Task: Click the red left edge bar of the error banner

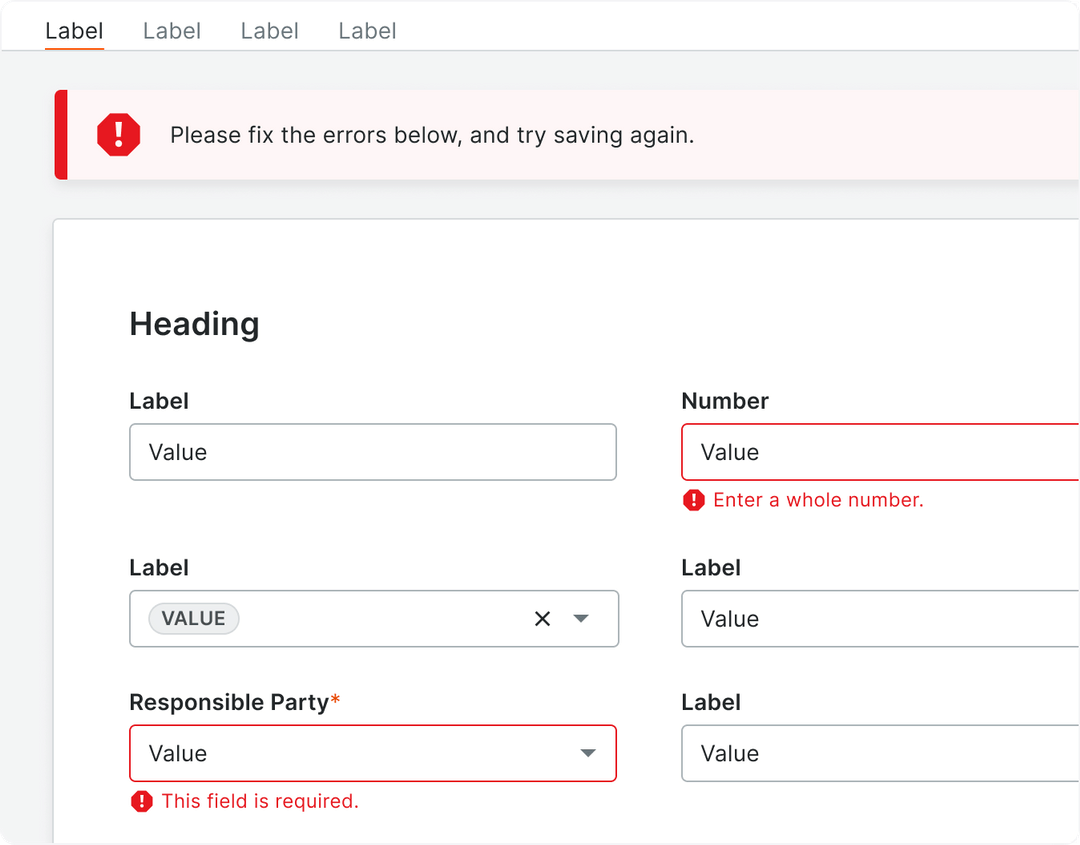Action: click(x=58, y=134)
